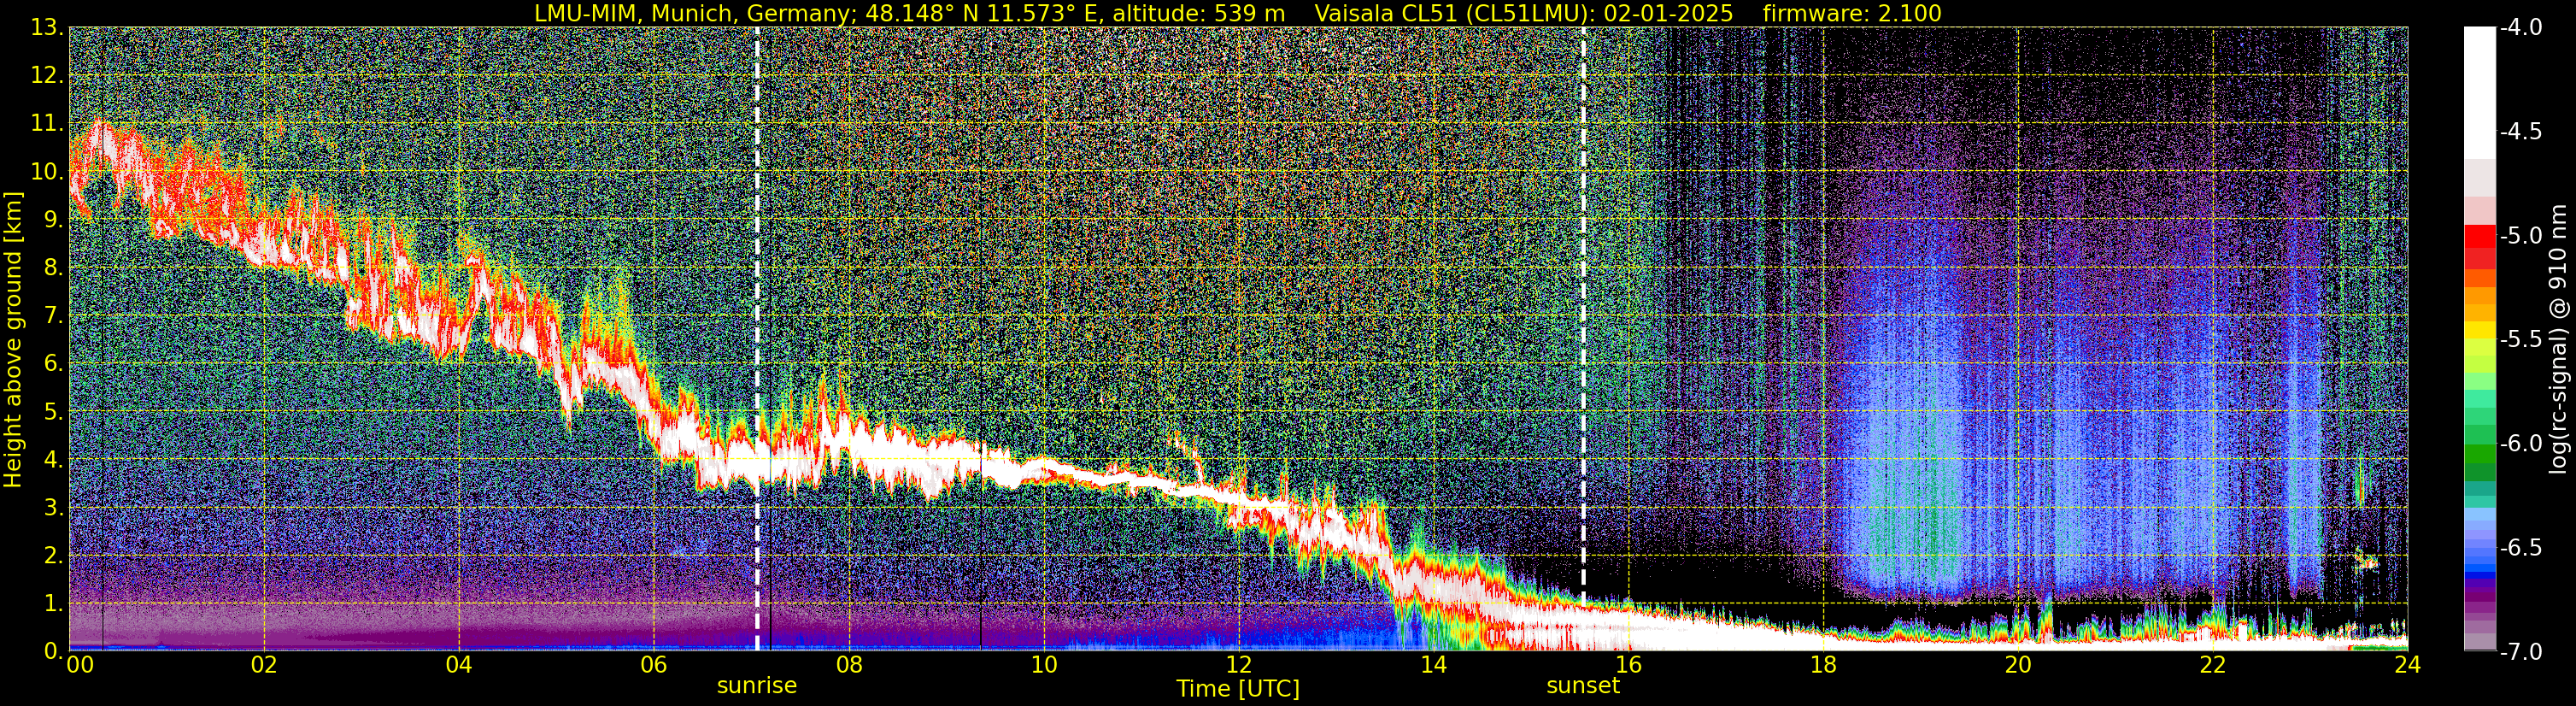Click the '1.' height axis tick label
The width and height of the screenshot is (2576, 706).
click(54, 604)
